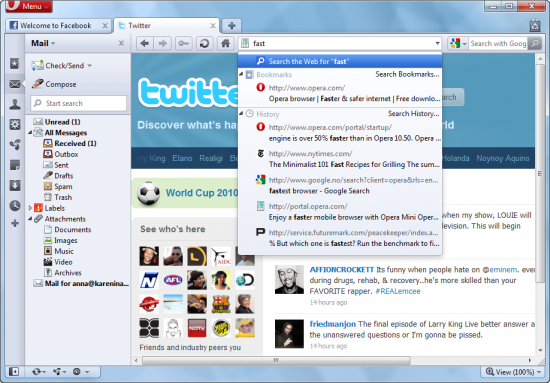Image resolution: width=550 pixels, height=383 pixels.
Task: Select the Unread (1) folder
Action: [57, 122]
